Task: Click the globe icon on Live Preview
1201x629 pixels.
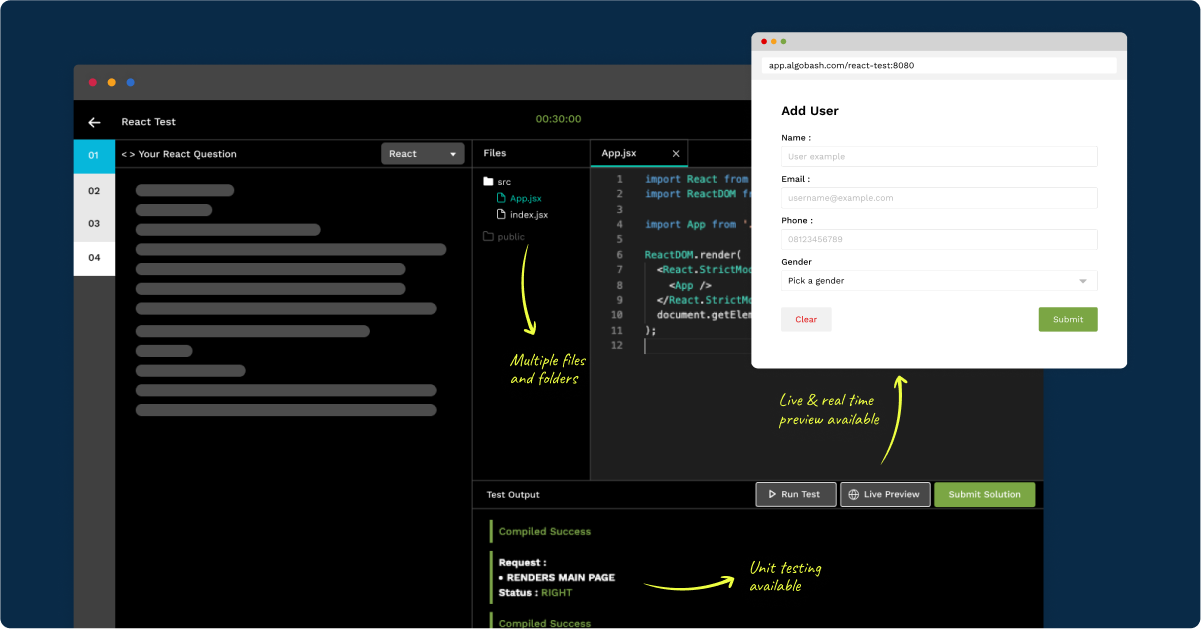Action: coord(853,494)
